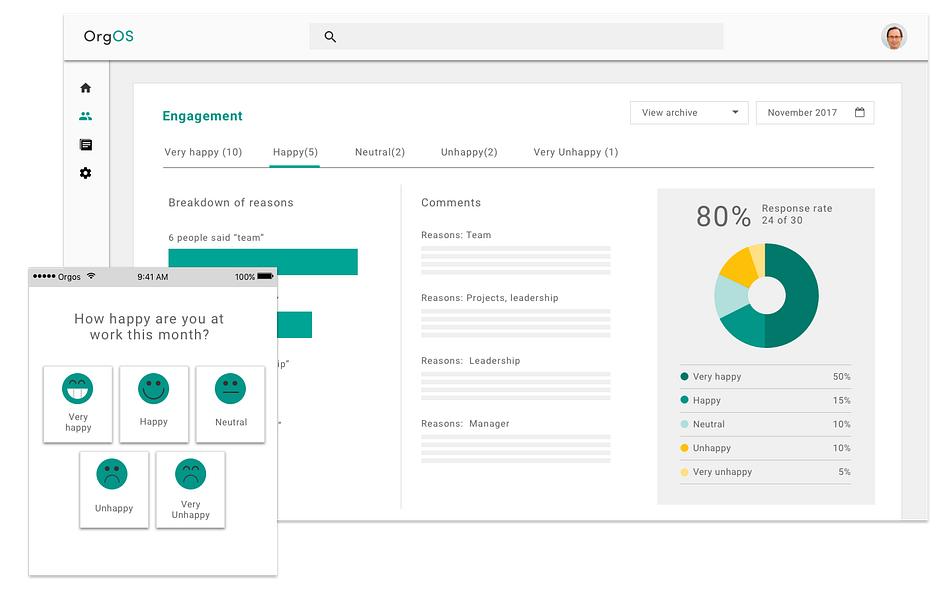Click the Reasons: Team comment label
This screenshot has width=941, height=600.
point(456,235)
